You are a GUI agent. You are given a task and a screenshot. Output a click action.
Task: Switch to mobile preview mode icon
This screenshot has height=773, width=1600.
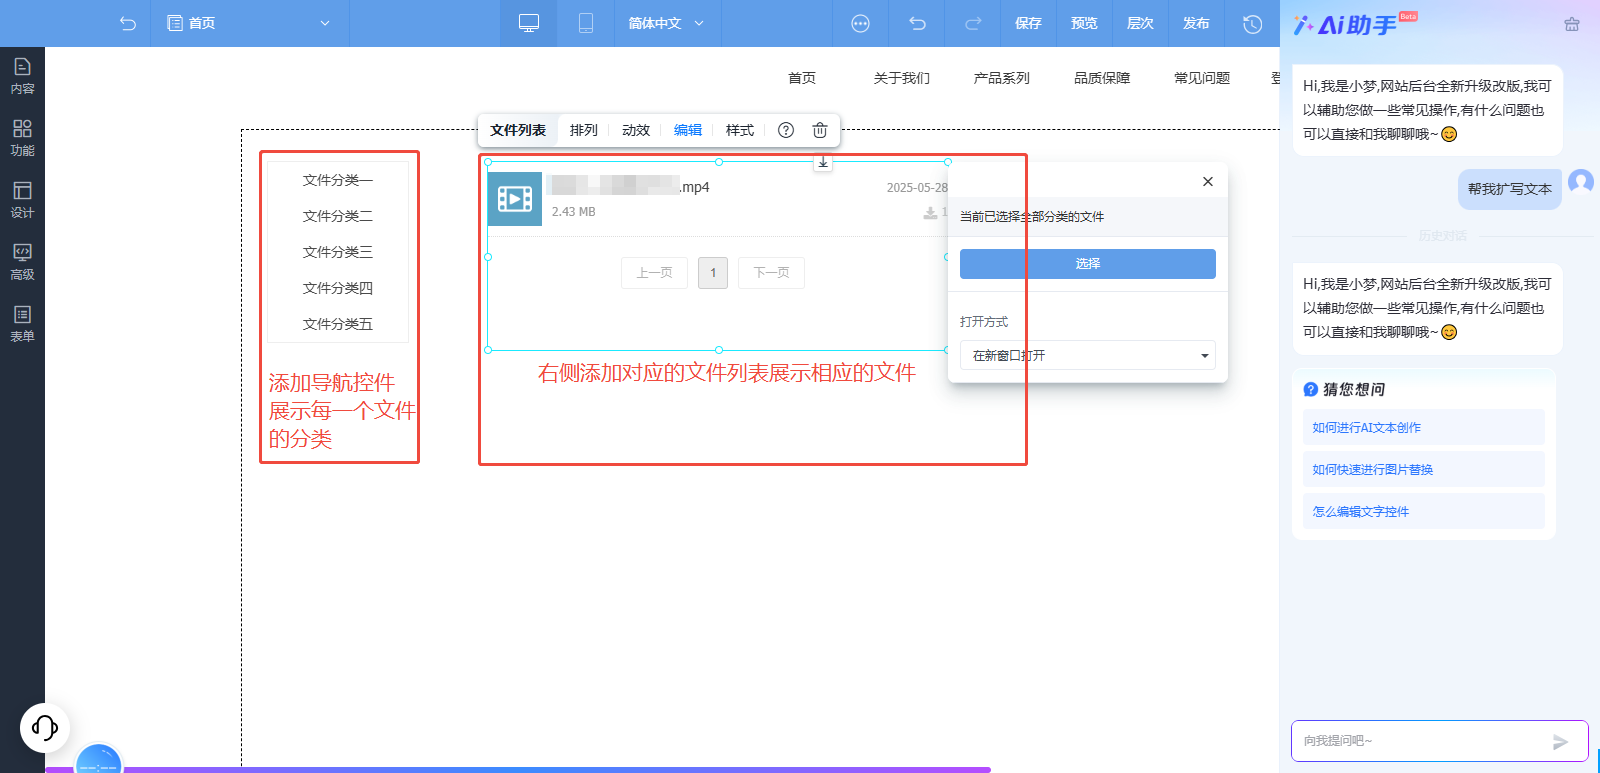(x=586, y=23)
